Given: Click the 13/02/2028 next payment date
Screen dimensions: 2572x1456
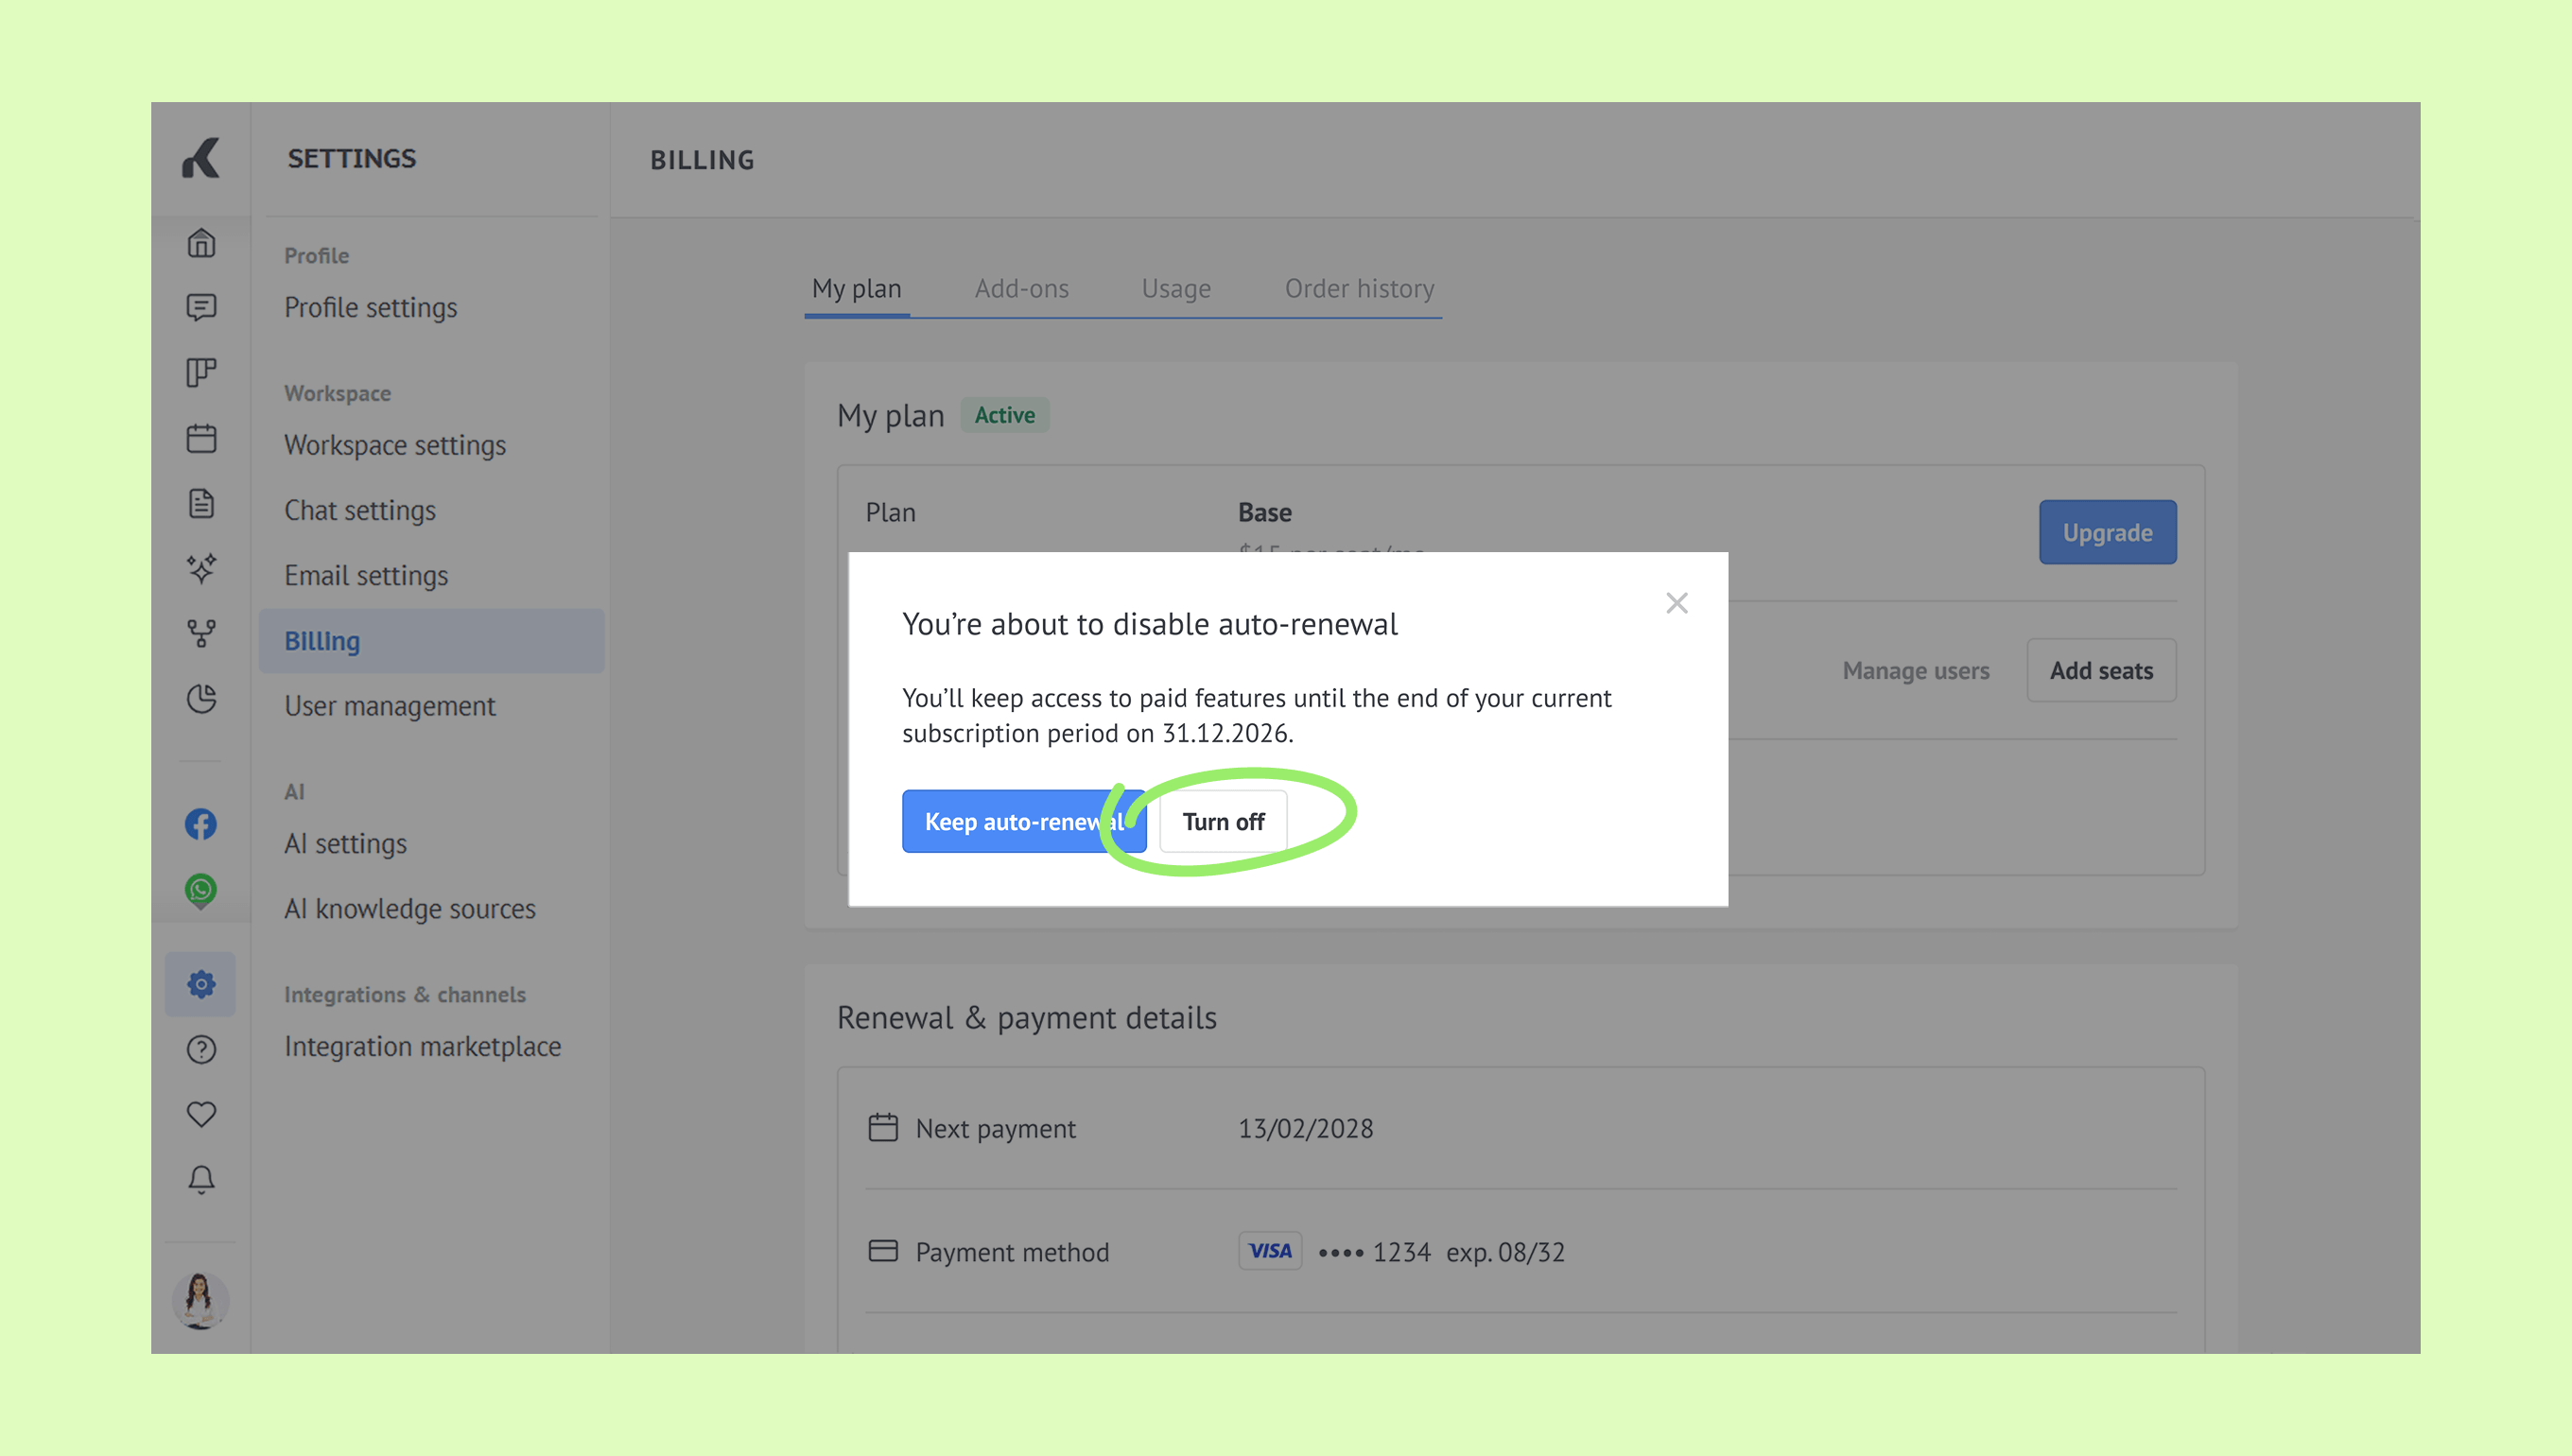Looking at the screenshot, I should (x=1305, y=1128).
